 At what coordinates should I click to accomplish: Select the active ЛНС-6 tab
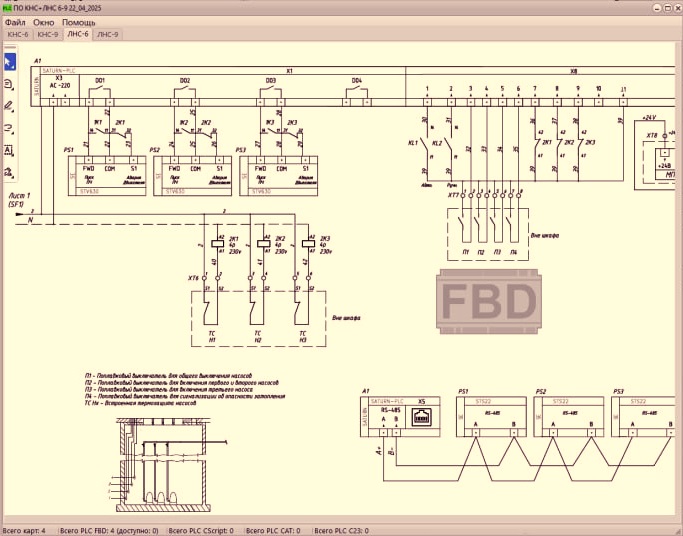pyautogui.click(x=77, y=34)
